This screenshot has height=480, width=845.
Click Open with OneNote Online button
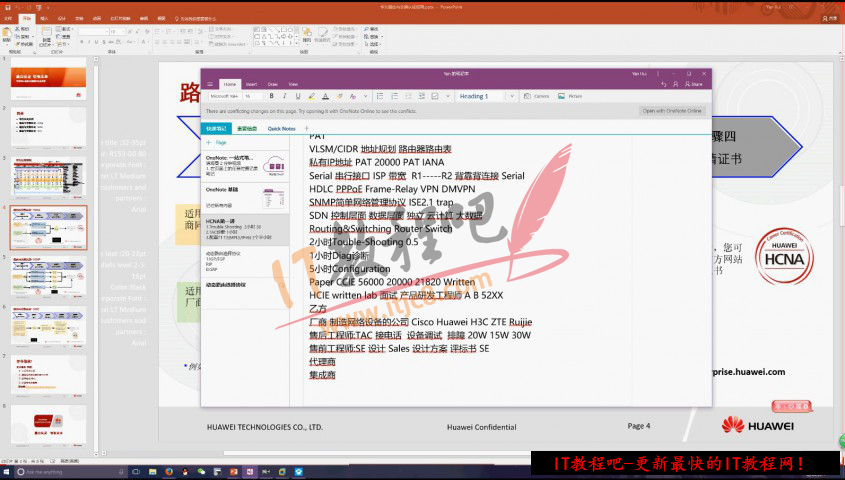point(673,111)
